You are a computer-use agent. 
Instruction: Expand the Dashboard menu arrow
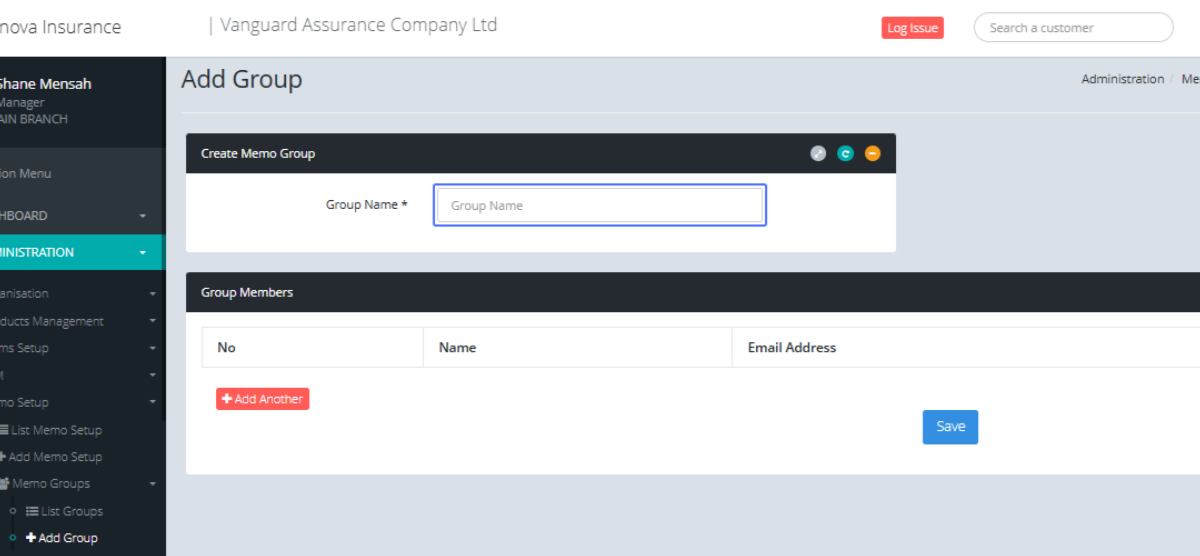coord(142,216)
